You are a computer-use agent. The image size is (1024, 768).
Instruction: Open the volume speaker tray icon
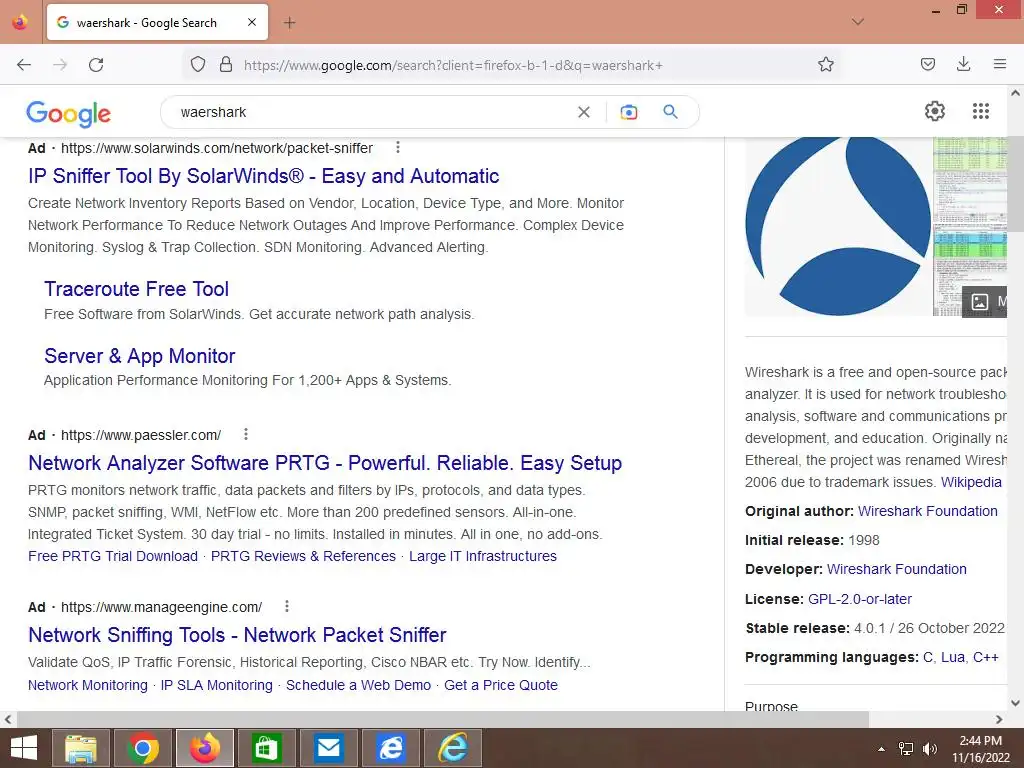coord(929,748)
